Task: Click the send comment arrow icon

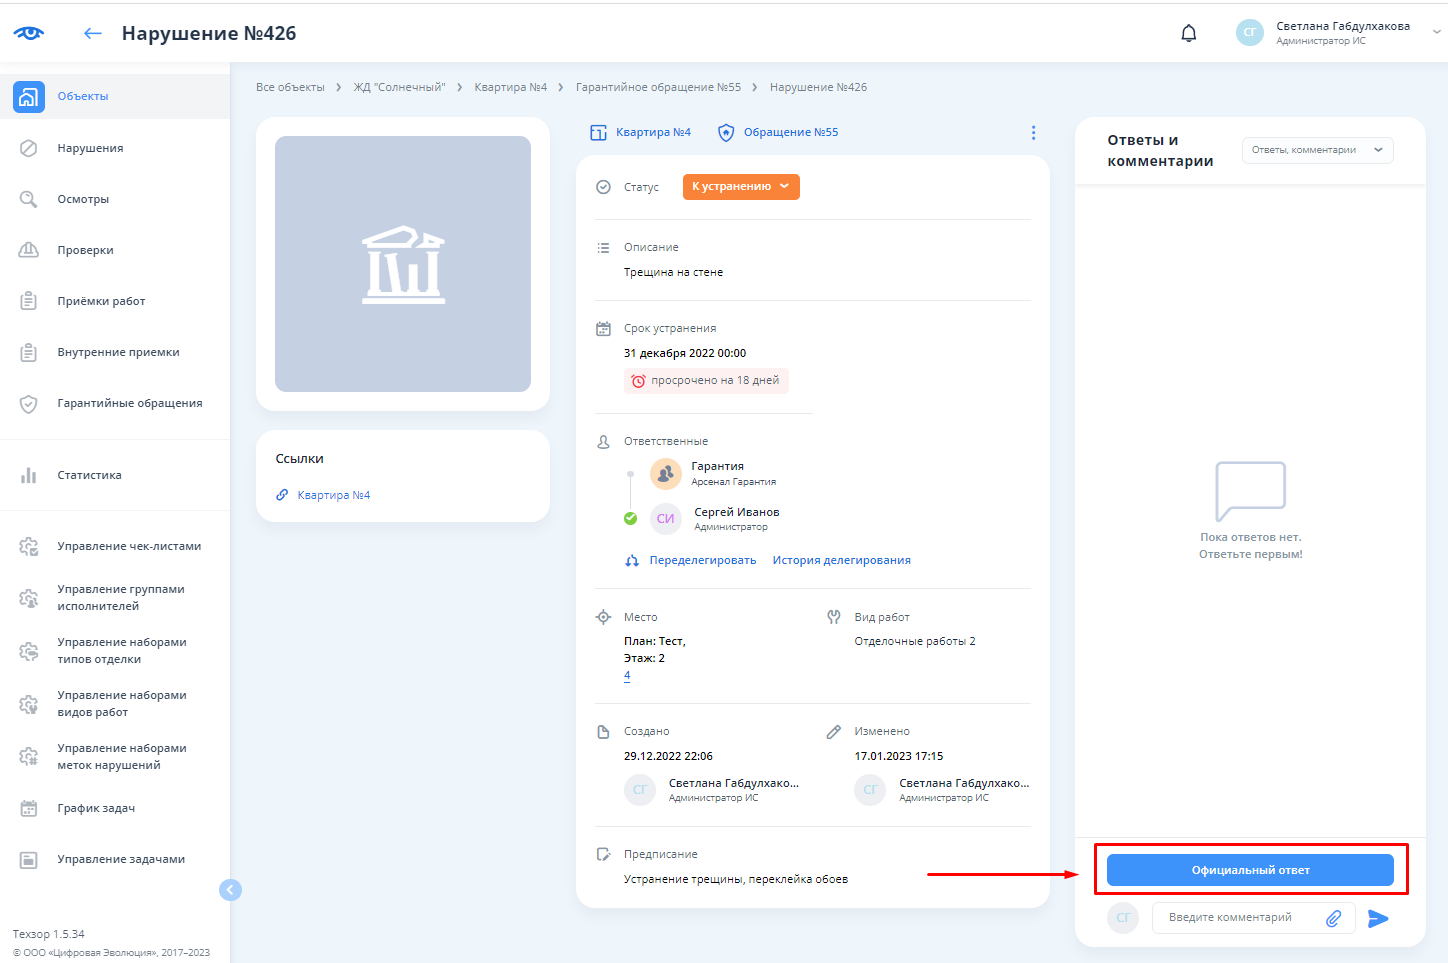Action: (x=1378, y=918)
